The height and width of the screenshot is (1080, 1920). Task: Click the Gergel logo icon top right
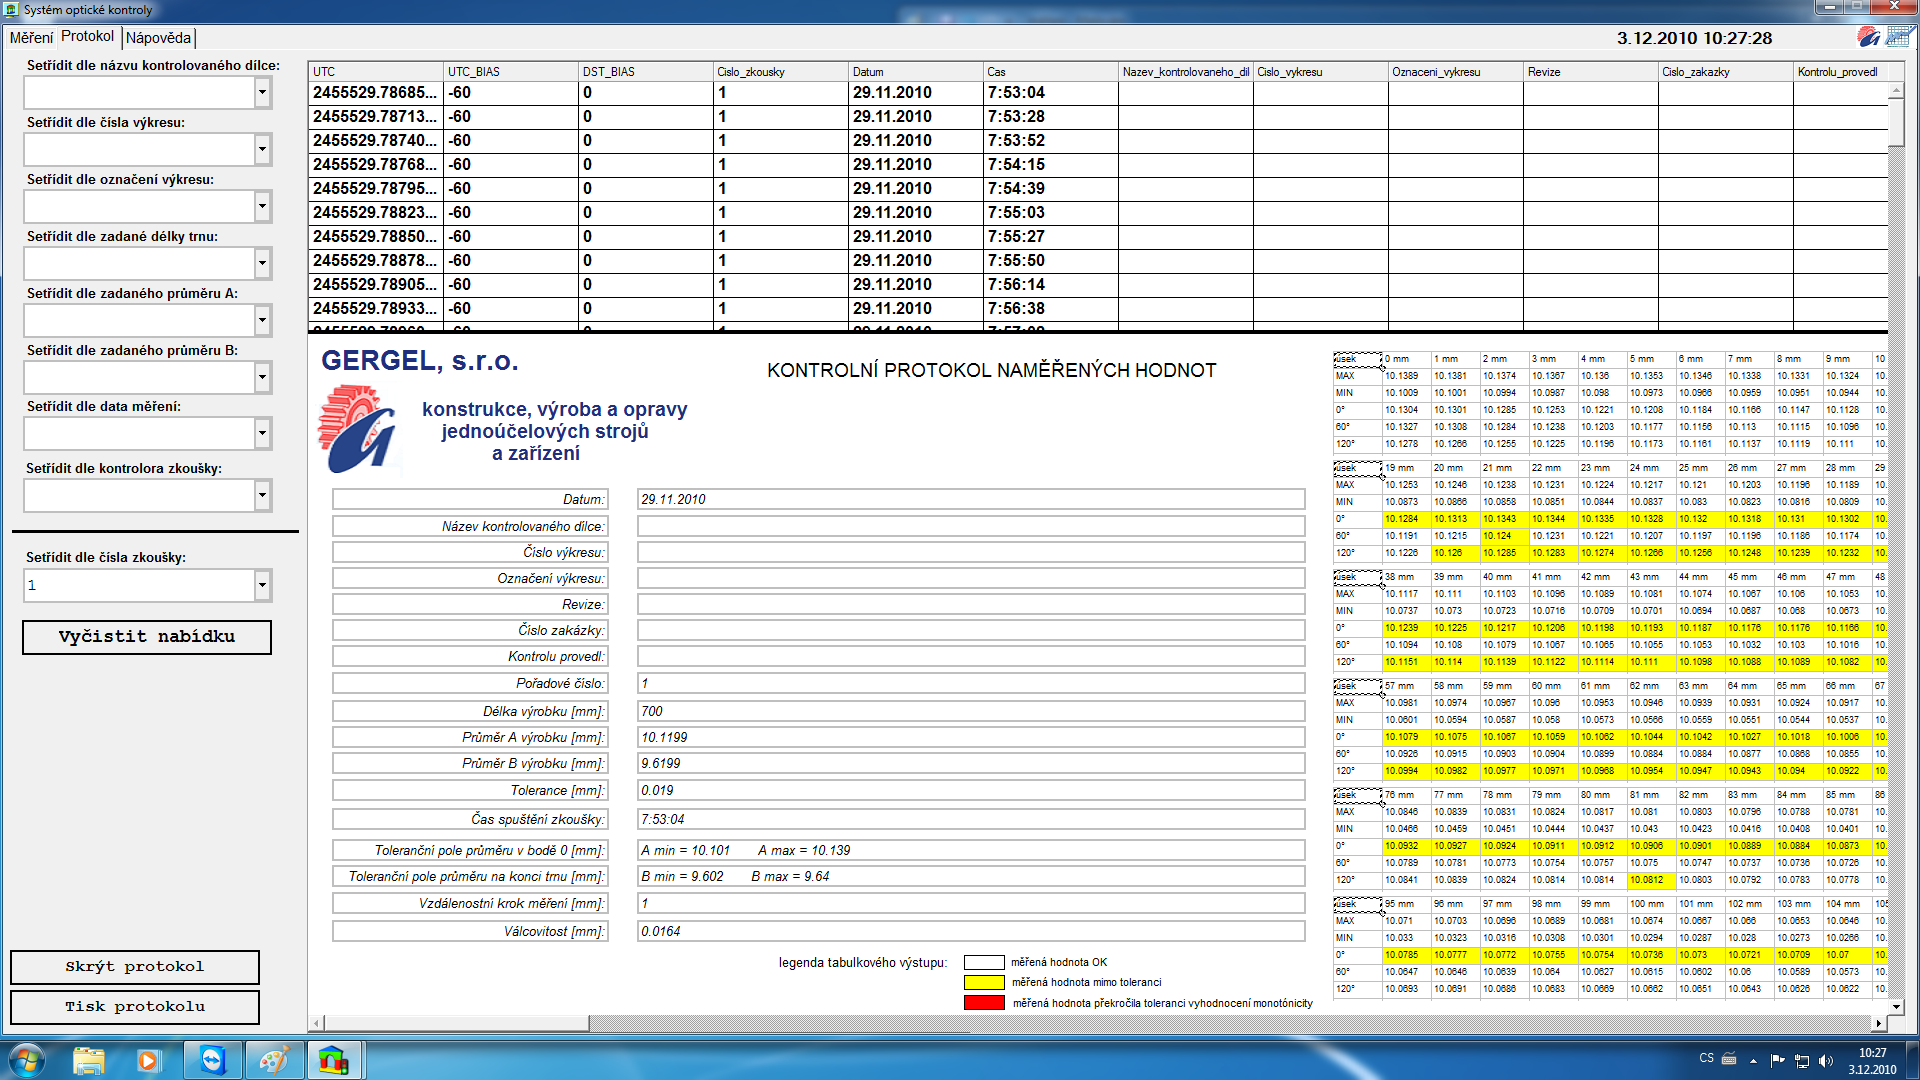coord(1868,37)
